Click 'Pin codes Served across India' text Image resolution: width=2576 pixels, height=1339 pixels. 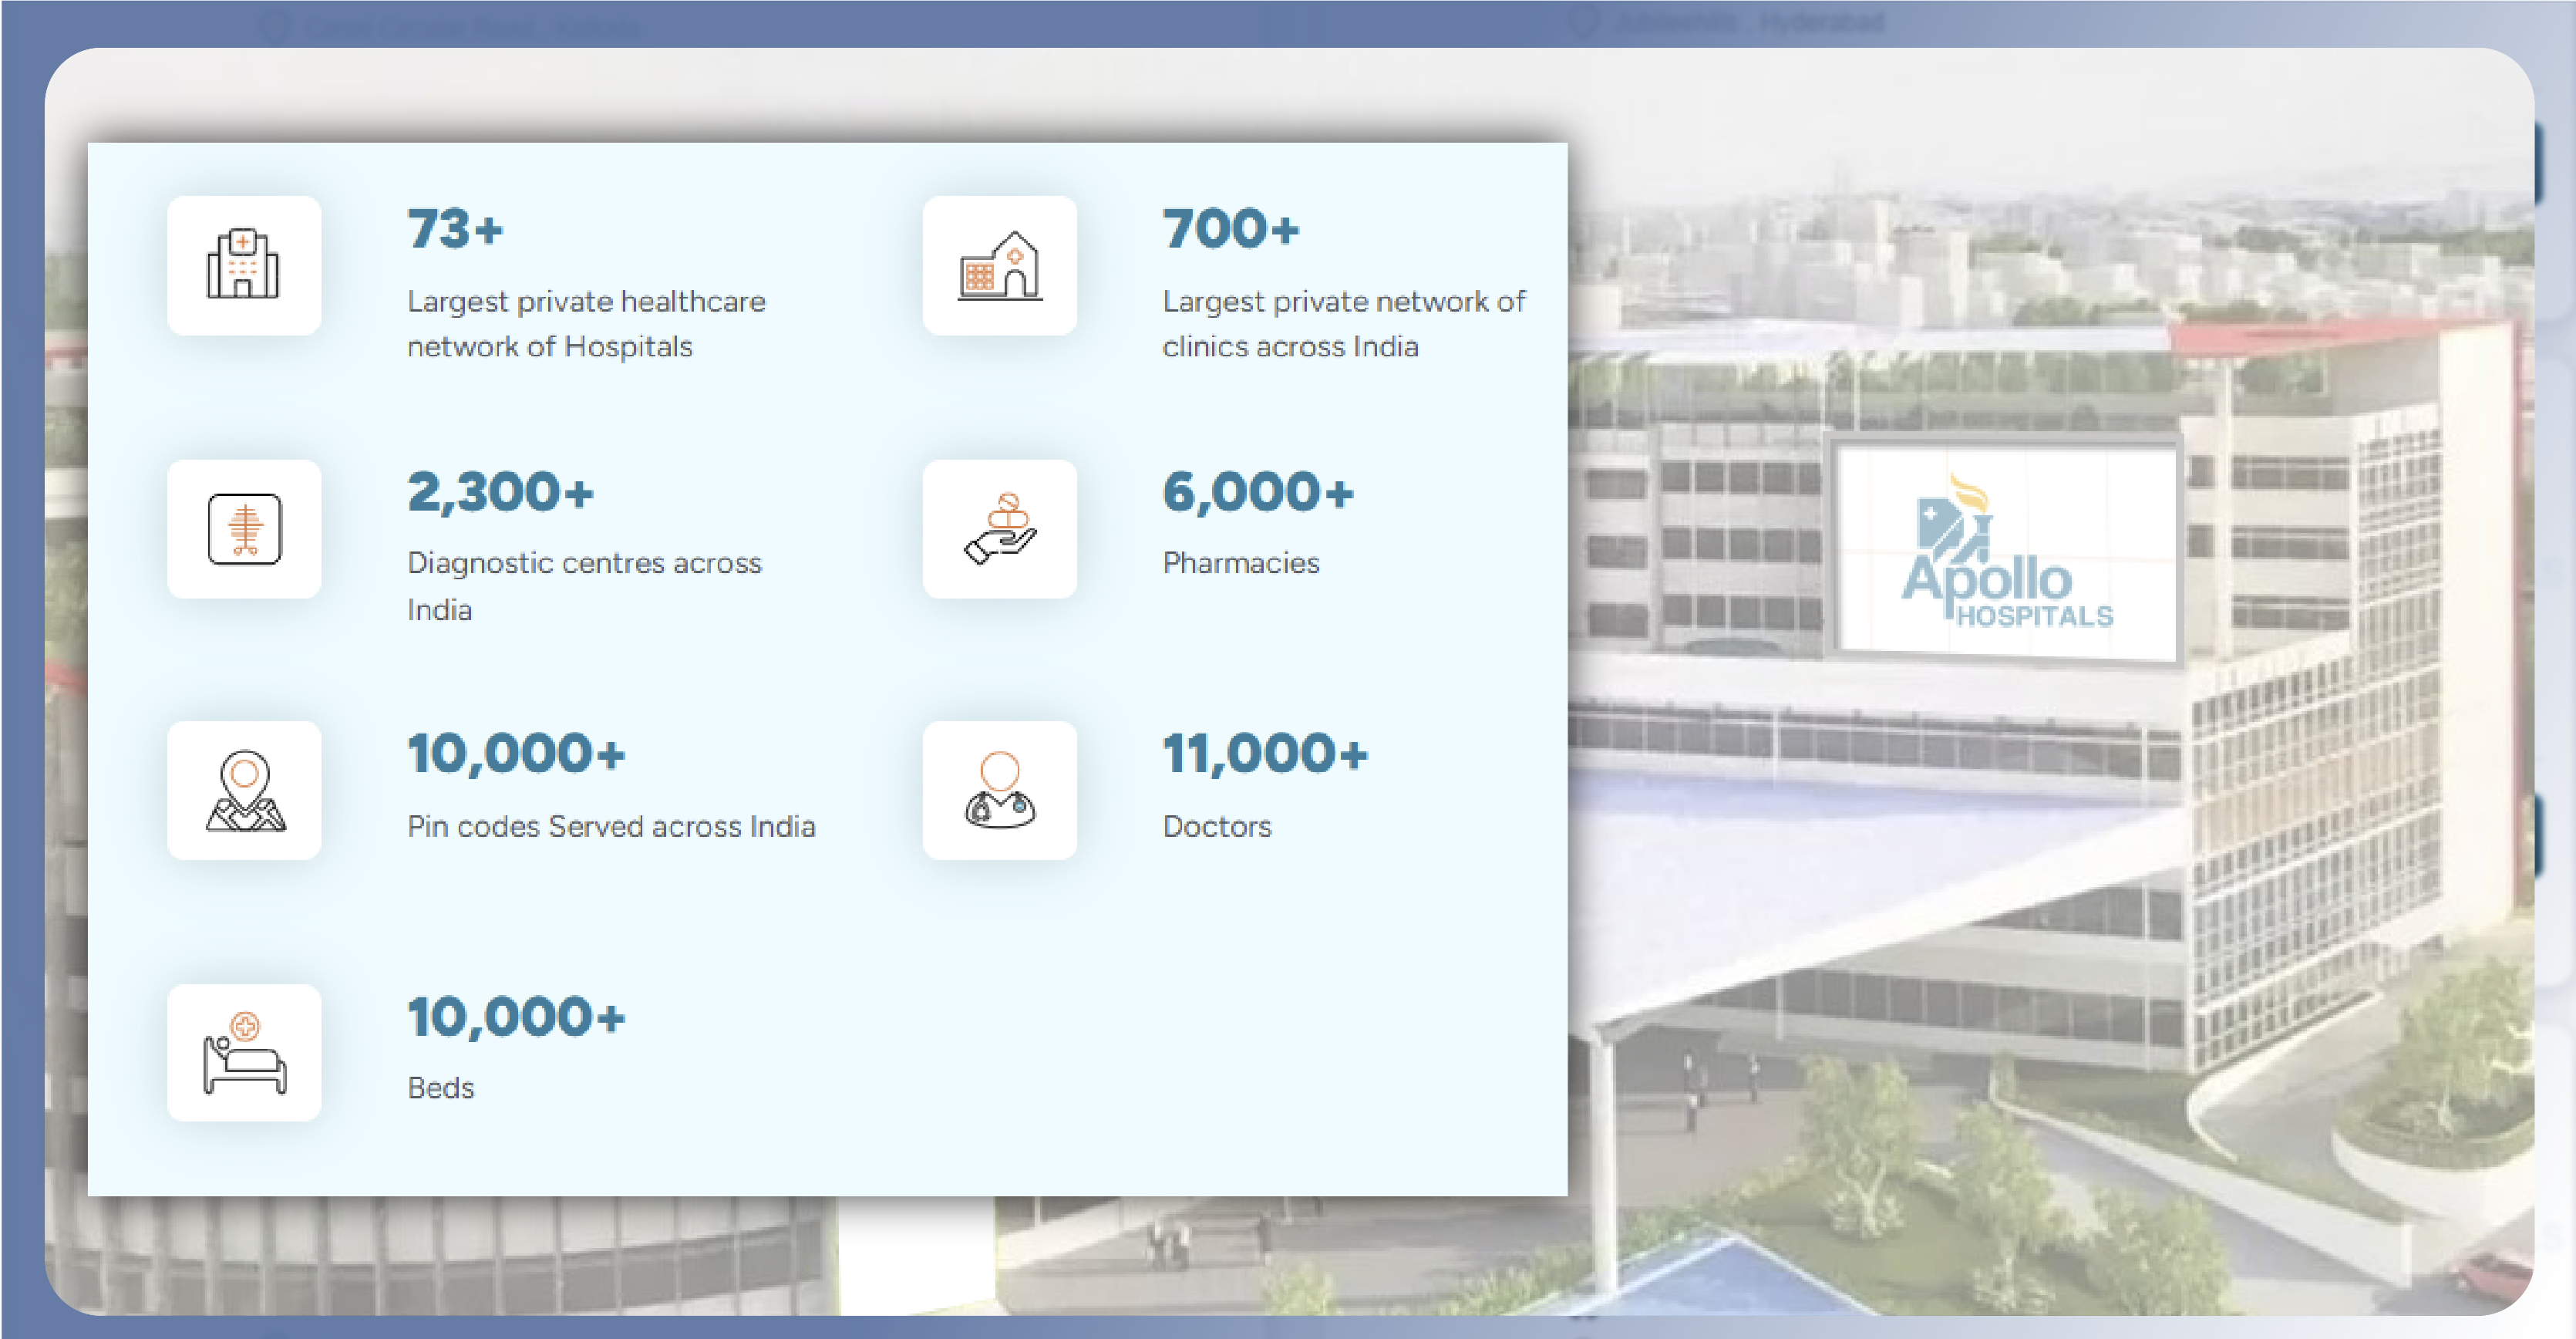(x=612, y=827)
